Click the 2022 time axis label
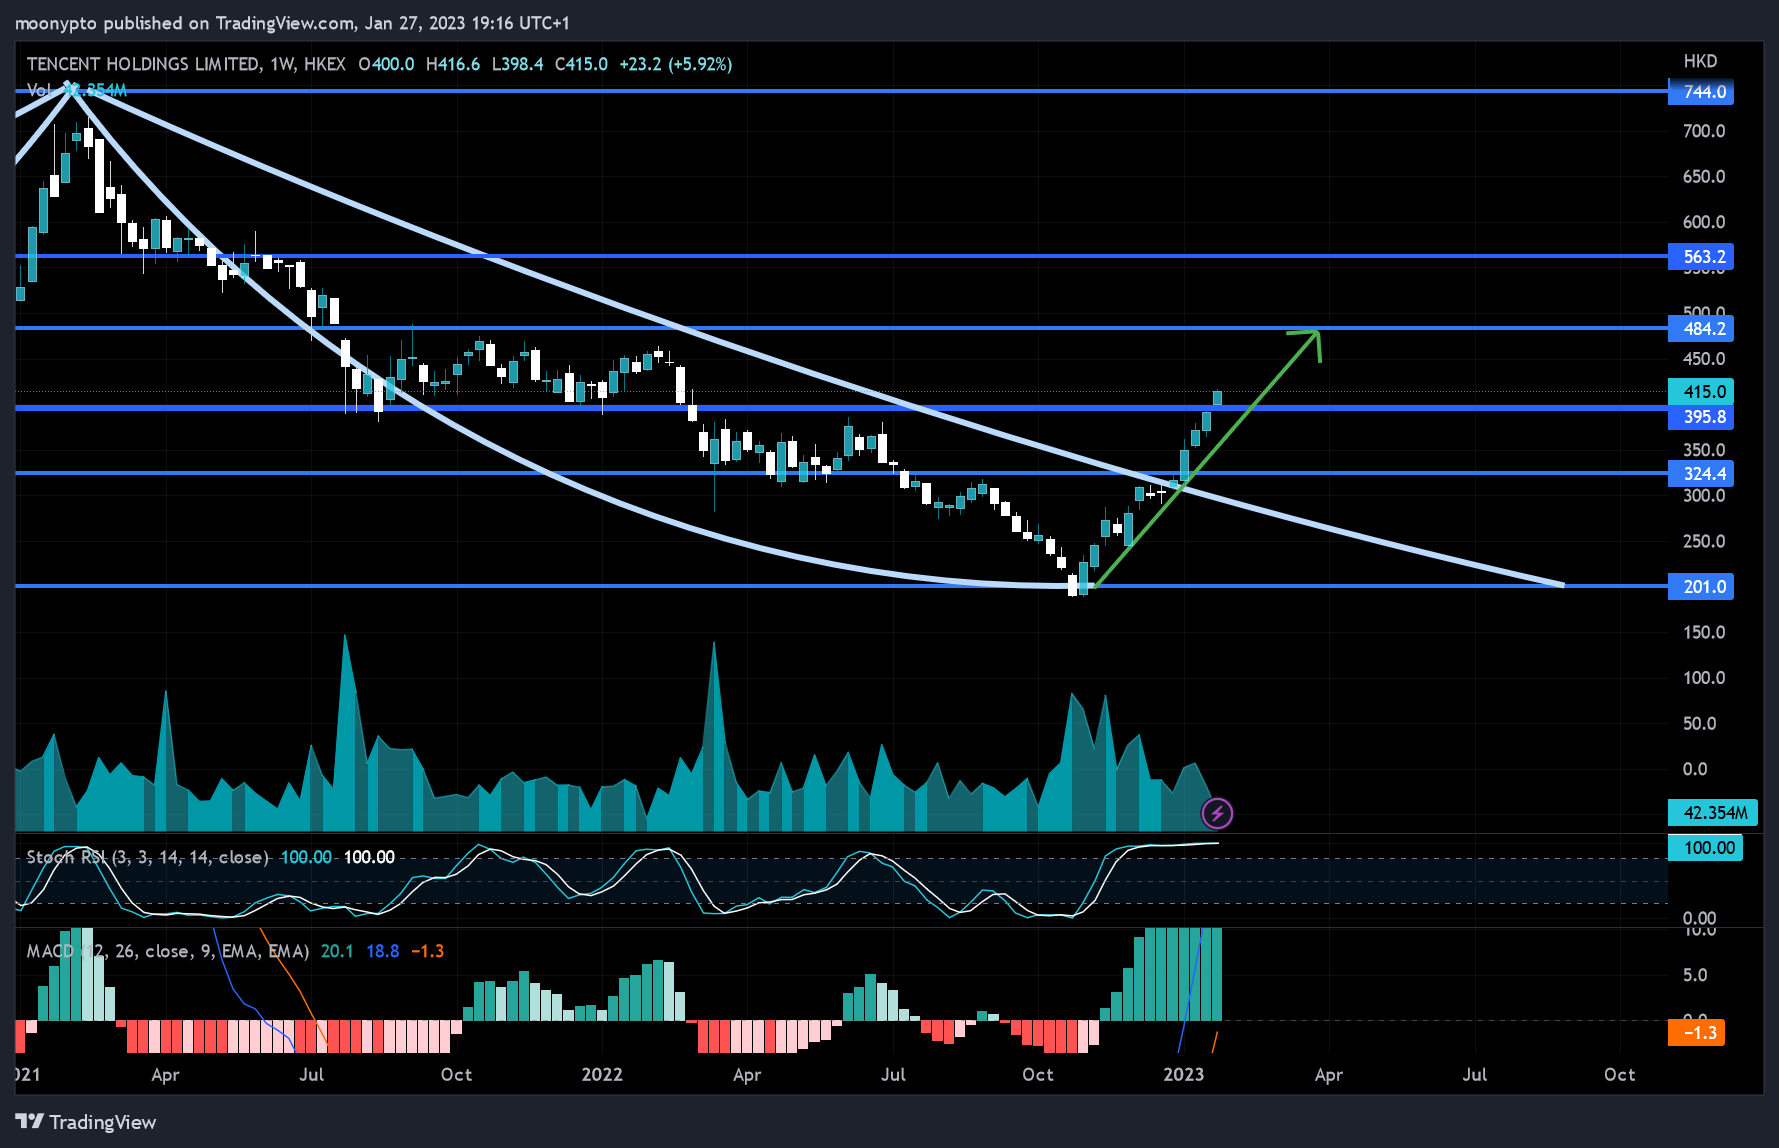Viewport: 1779px width, 1148px height. 602,1074
